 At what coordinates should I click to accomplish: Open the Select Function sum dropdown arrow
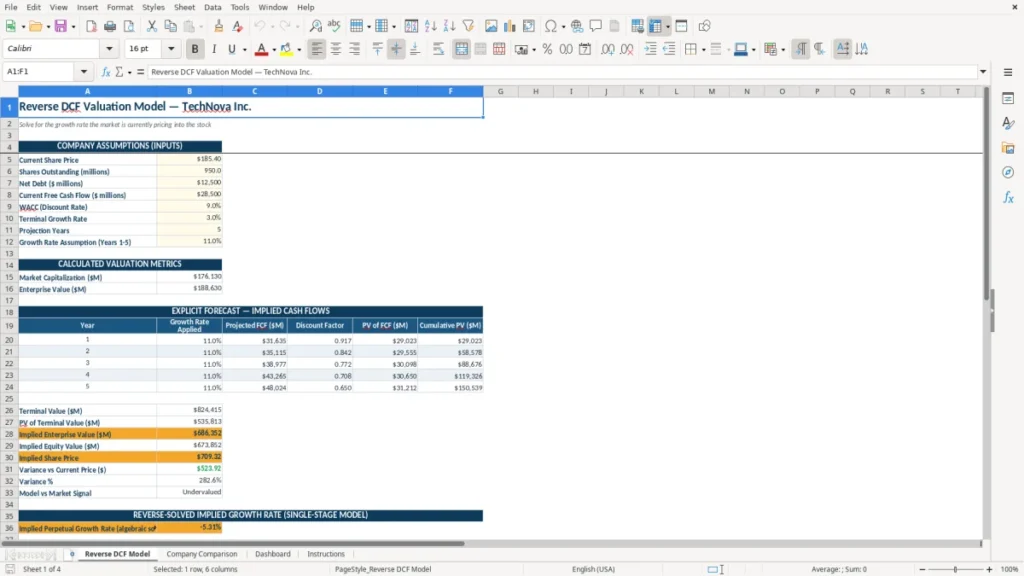[129, 72]
